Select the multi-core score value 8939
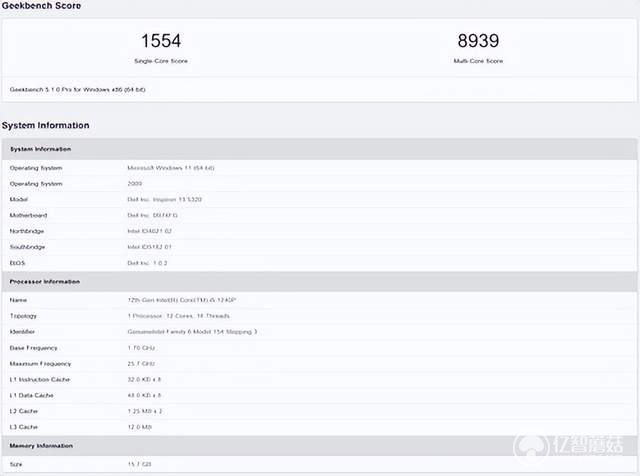 (x=478, y=41)
